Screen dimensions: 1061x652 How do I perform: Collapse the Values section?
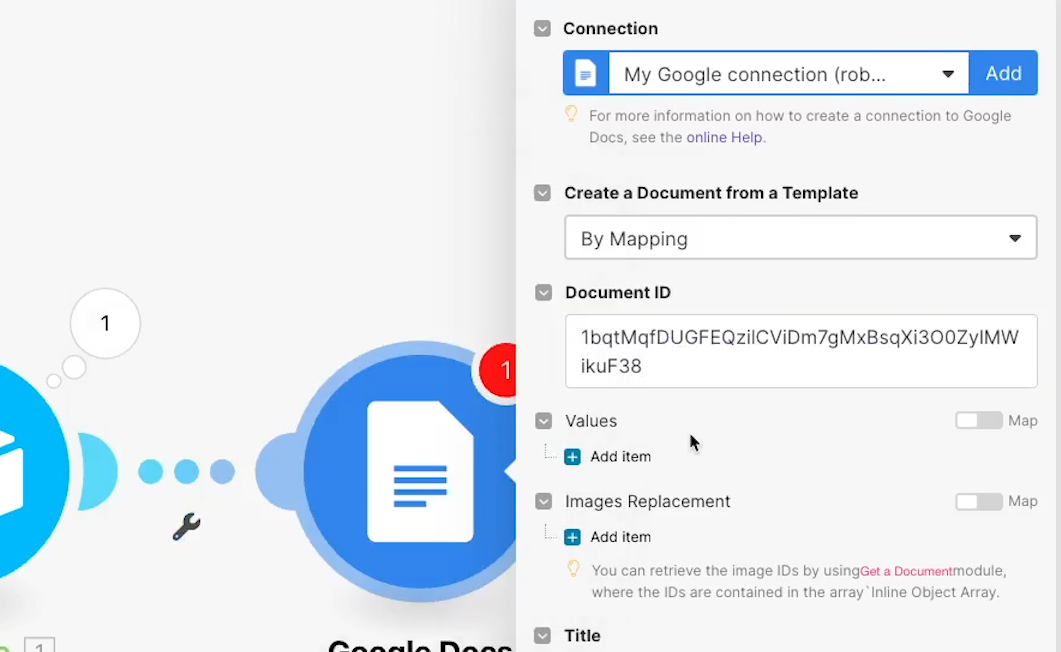pos(543,421)
